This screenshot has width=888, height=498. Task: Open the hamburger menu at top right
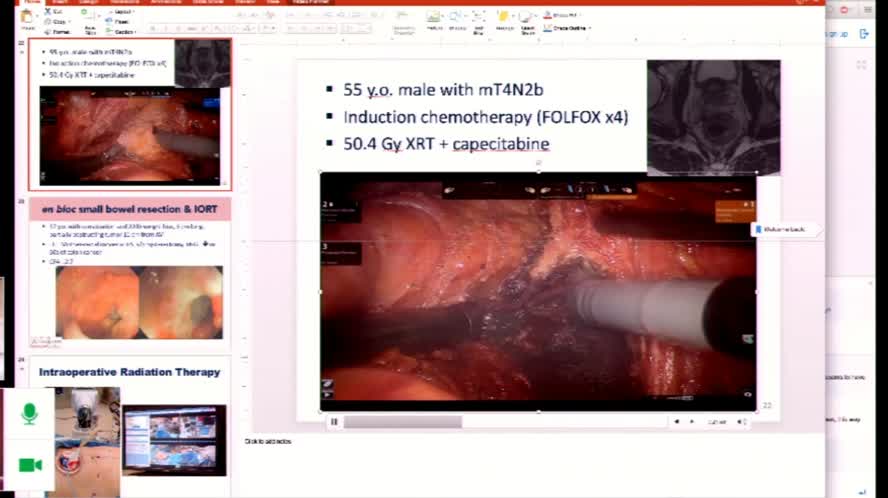coord(868,10)
